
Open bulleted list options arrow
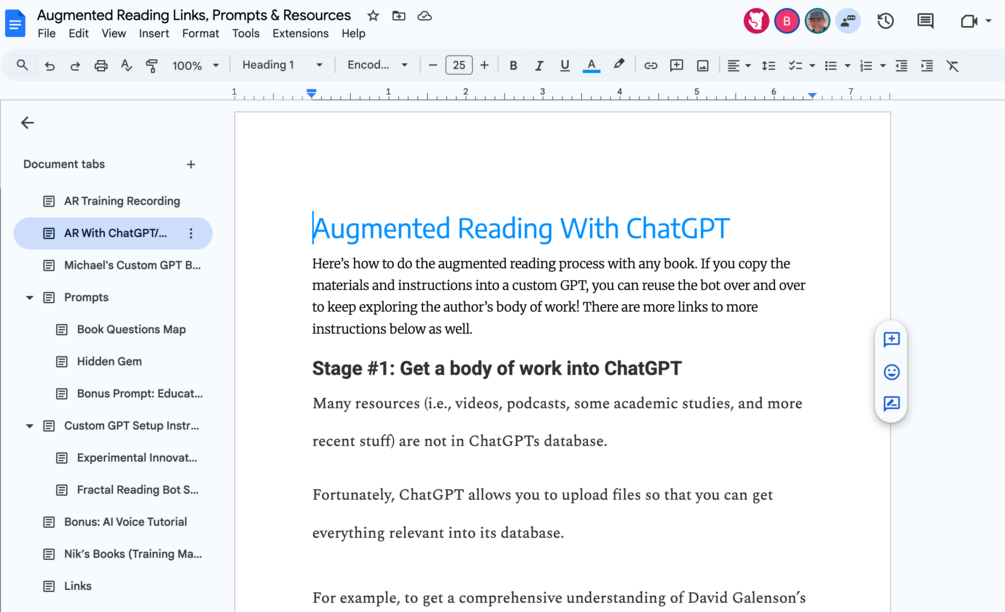pos(847,65)
